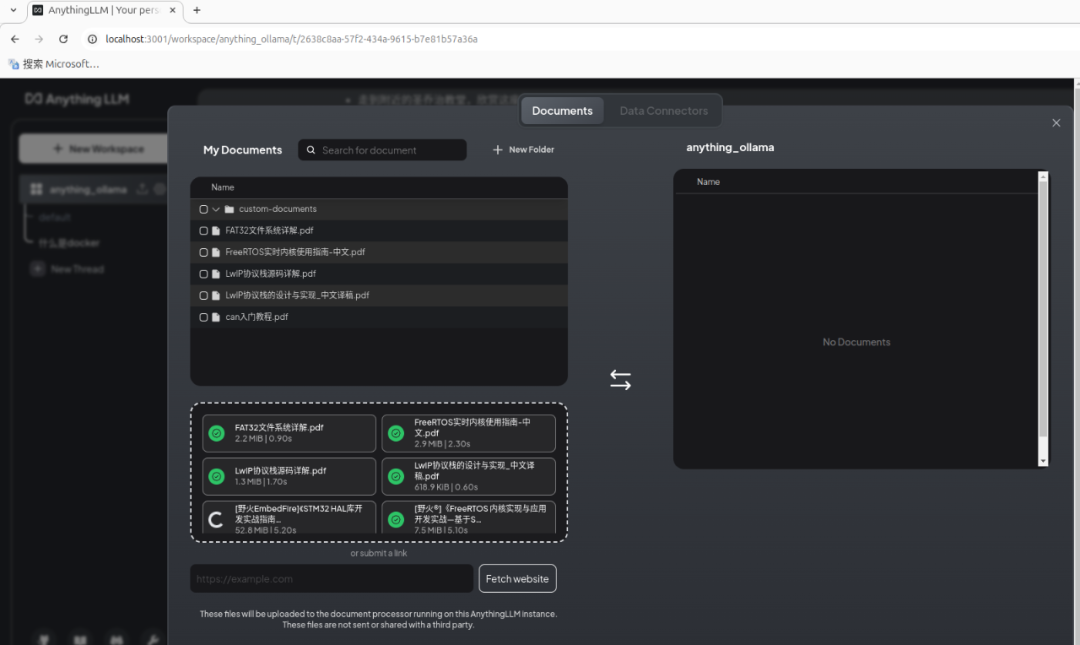Switch to the Data Connectors tab
1080x645 pixels.
663,111
